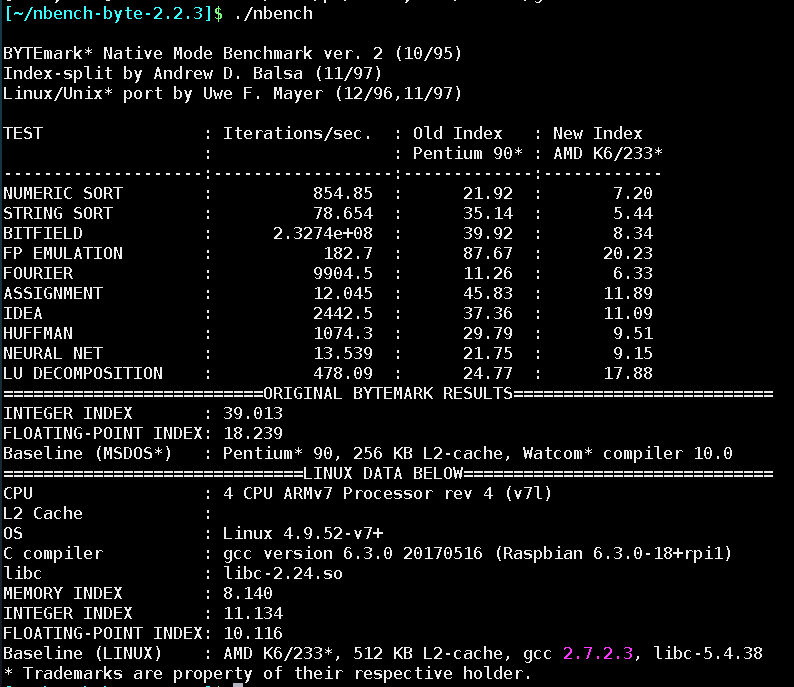Viewport: 794px width, 687px height.
Task: Click the libc-2.24.so value
Action: [x=283, y=574]
